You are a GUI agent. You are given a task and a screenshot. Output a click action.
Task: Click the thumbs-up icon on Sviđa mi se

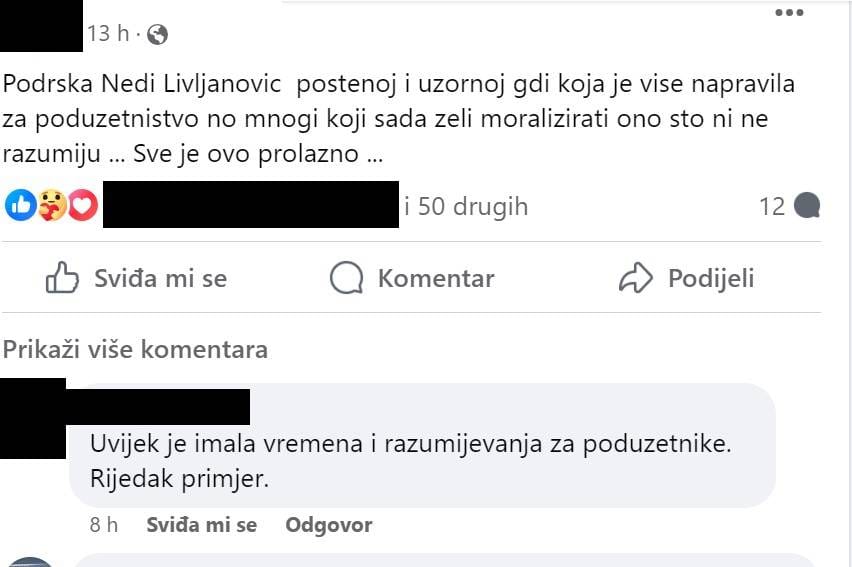click(x=63, y=278)
